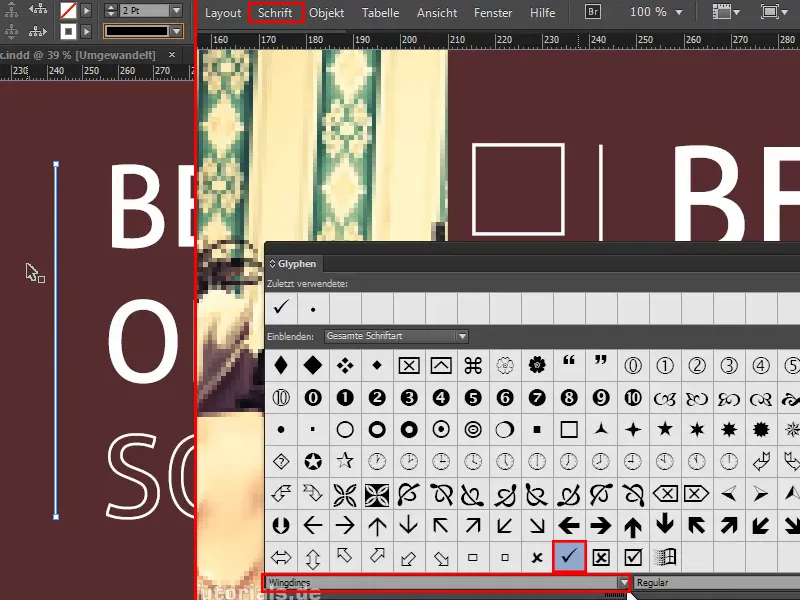Viewport: 800px width, 600px height.
Task: Open the Ansicht menu
Action: click(437, 13)
